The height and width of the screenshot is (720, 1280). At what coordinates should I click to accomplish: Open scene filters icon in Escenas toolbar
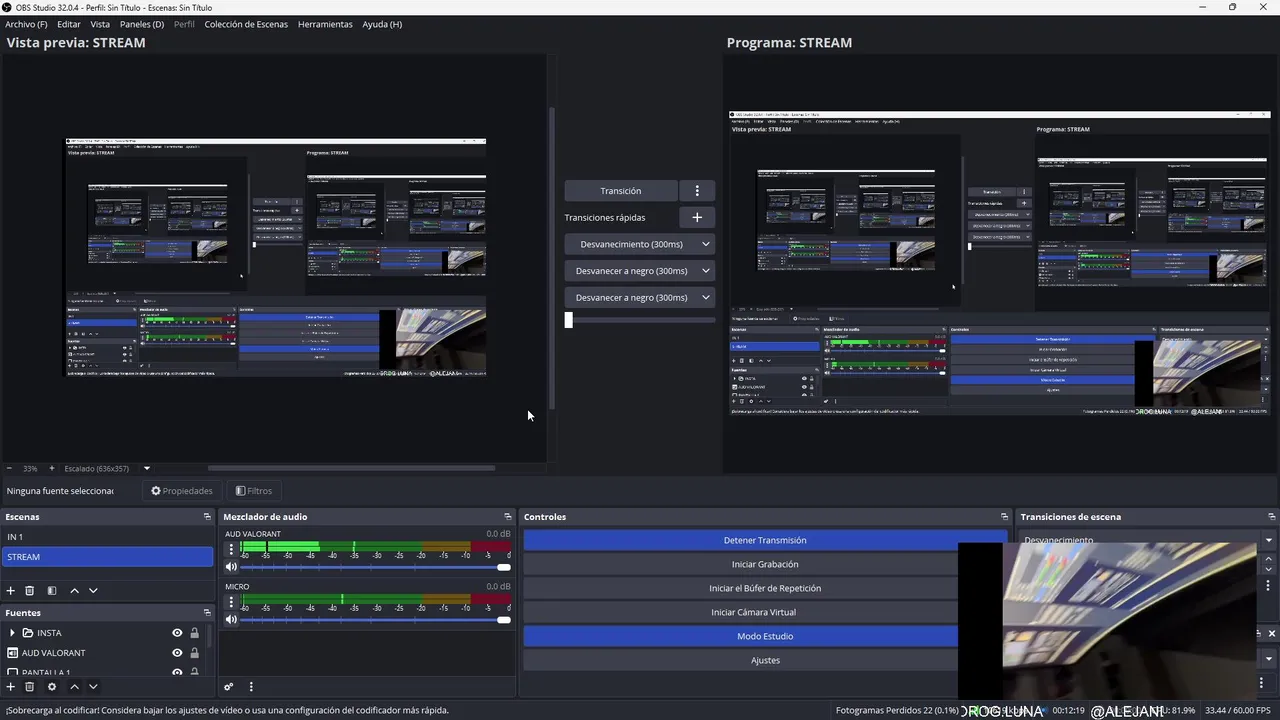[52, 591]
